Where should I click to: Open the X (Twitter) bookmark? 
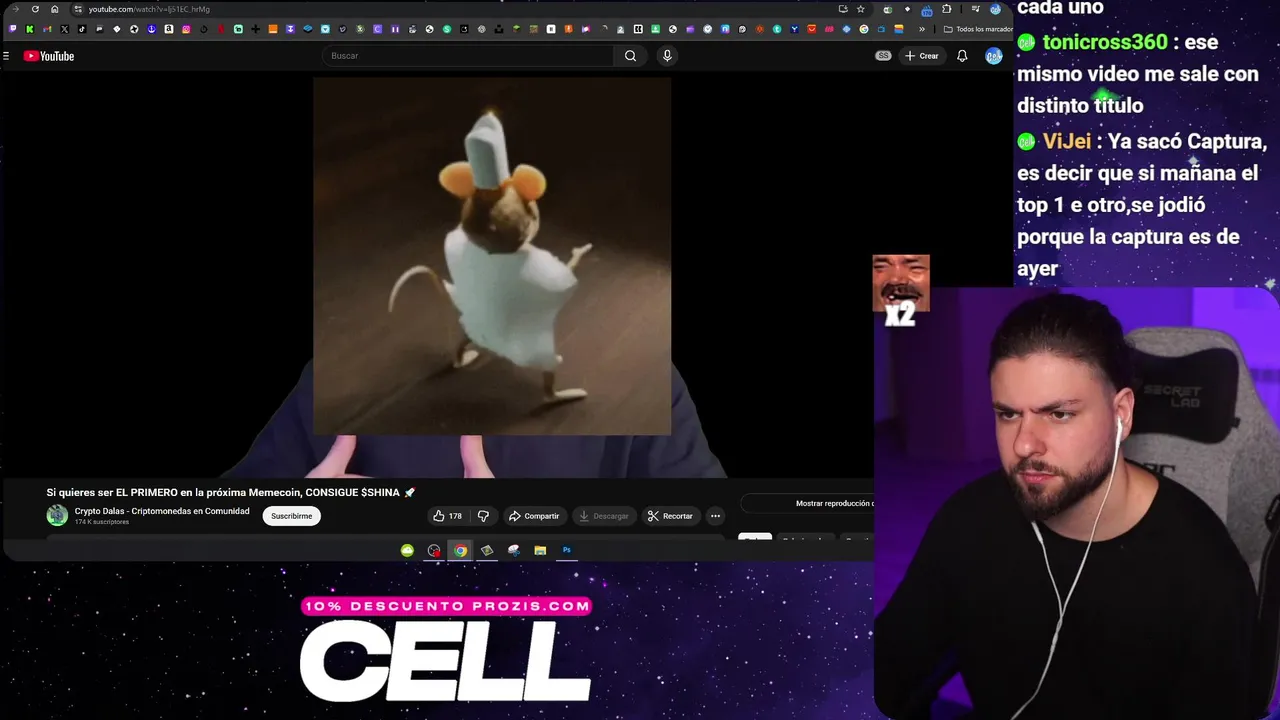coord(64,29)
